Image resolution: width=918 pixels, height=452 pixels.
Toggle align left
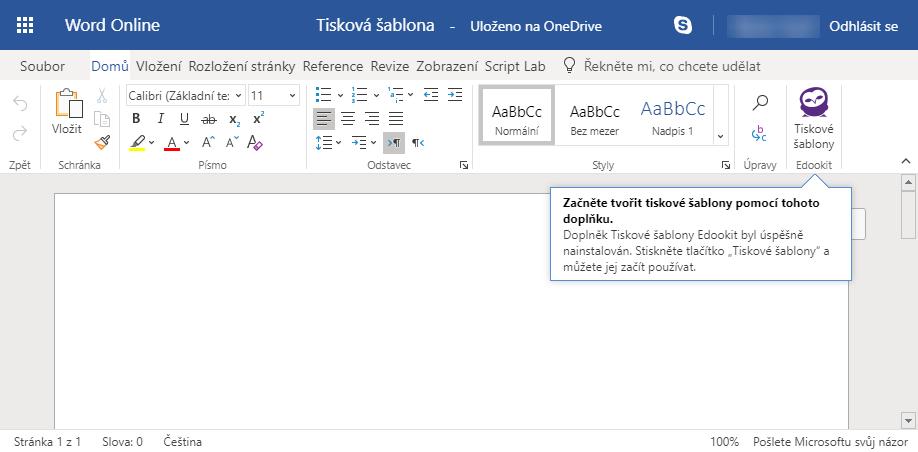pyautogui.click(x=324, y=119)
